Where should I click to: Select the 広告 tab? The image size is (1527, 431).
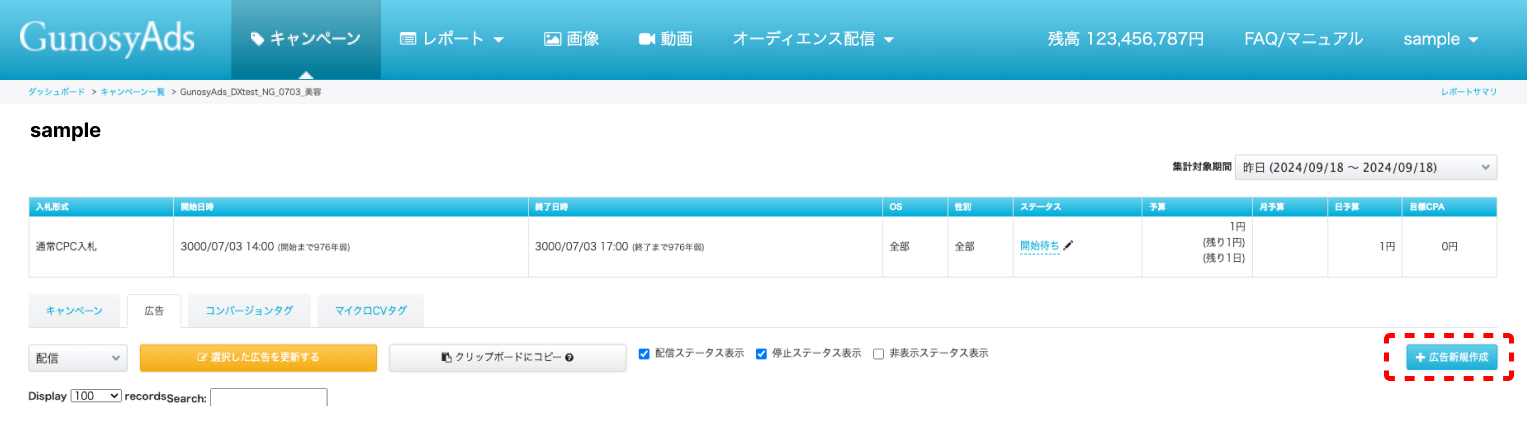click(154, 311)
